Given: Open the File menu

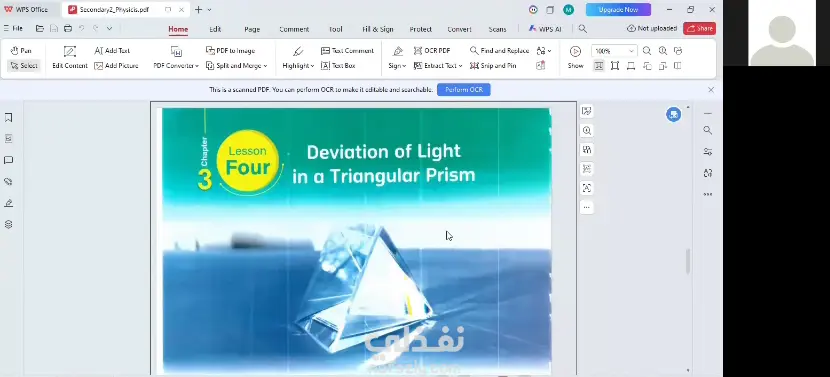Looking at the screenshot, I should pos(13,29).
